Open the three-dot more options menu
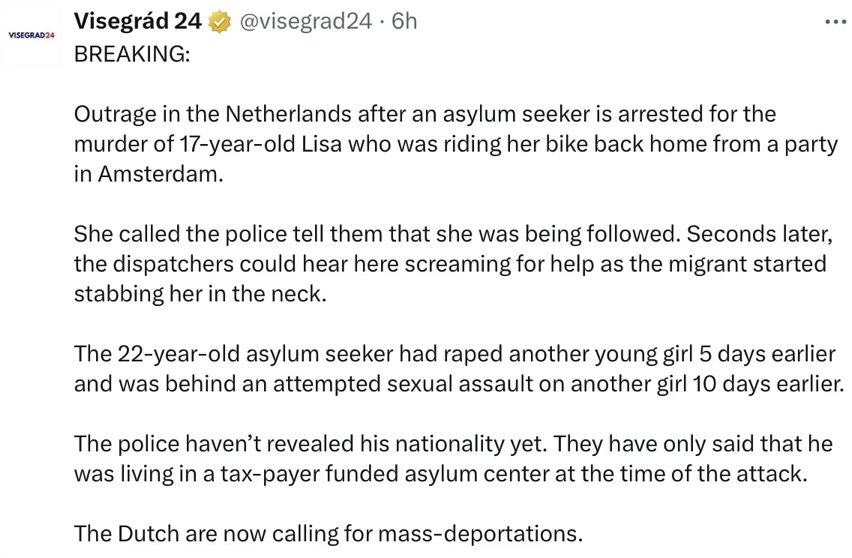This screenshot has height=558, width=852. point(836,22)
